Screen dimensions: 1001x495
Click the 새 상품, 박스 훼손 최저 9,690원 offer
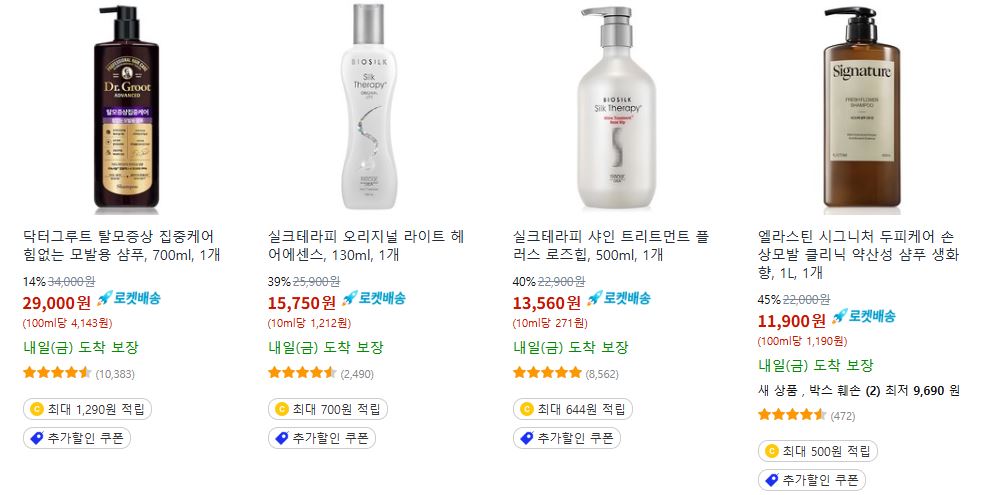[x=859, y=391]
